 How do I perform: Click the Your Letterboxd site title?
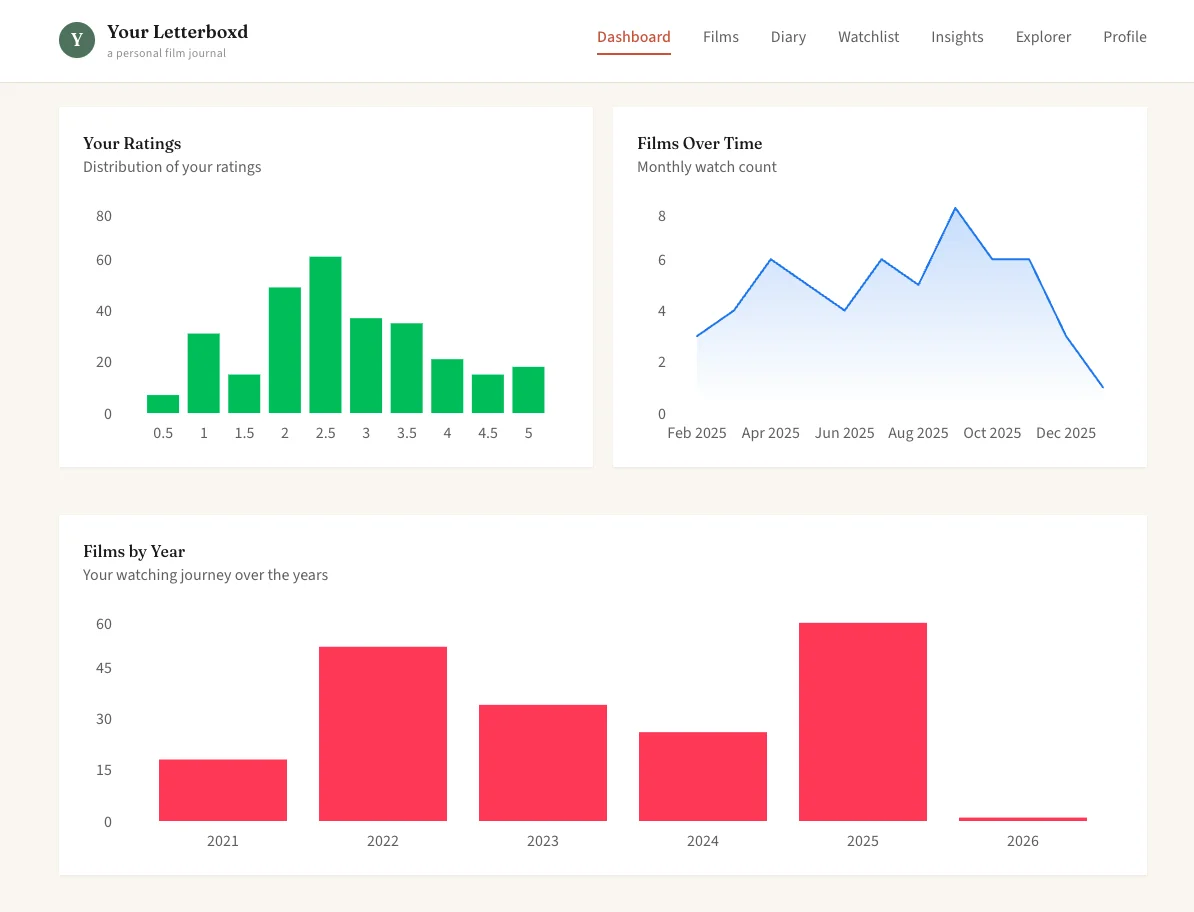point(177,32)
